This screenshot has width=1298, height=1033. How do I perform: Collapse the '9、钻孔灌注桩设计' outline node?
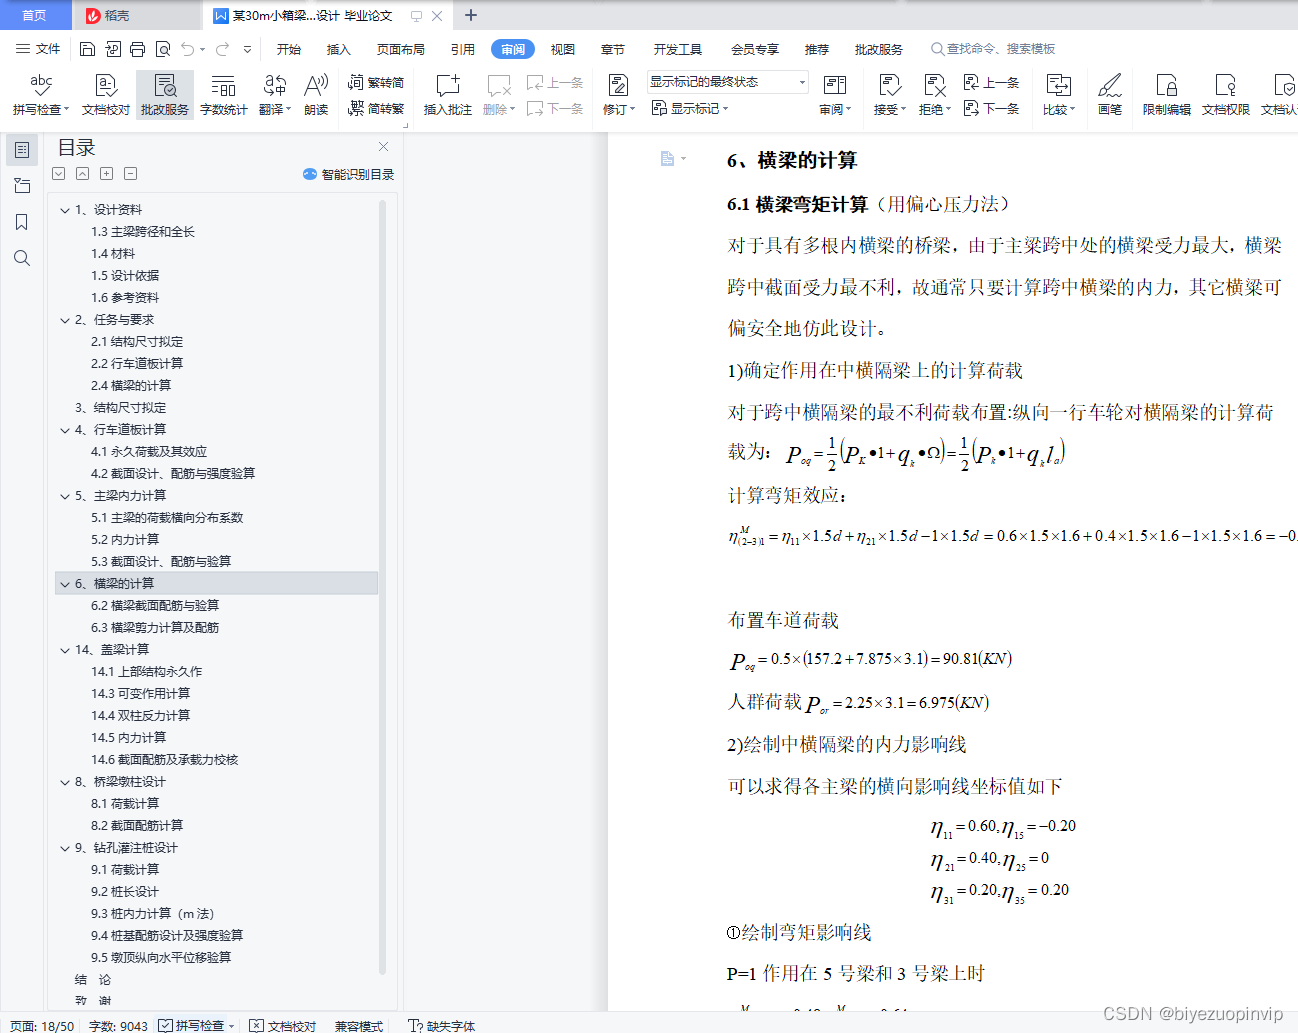click(65, 848)
